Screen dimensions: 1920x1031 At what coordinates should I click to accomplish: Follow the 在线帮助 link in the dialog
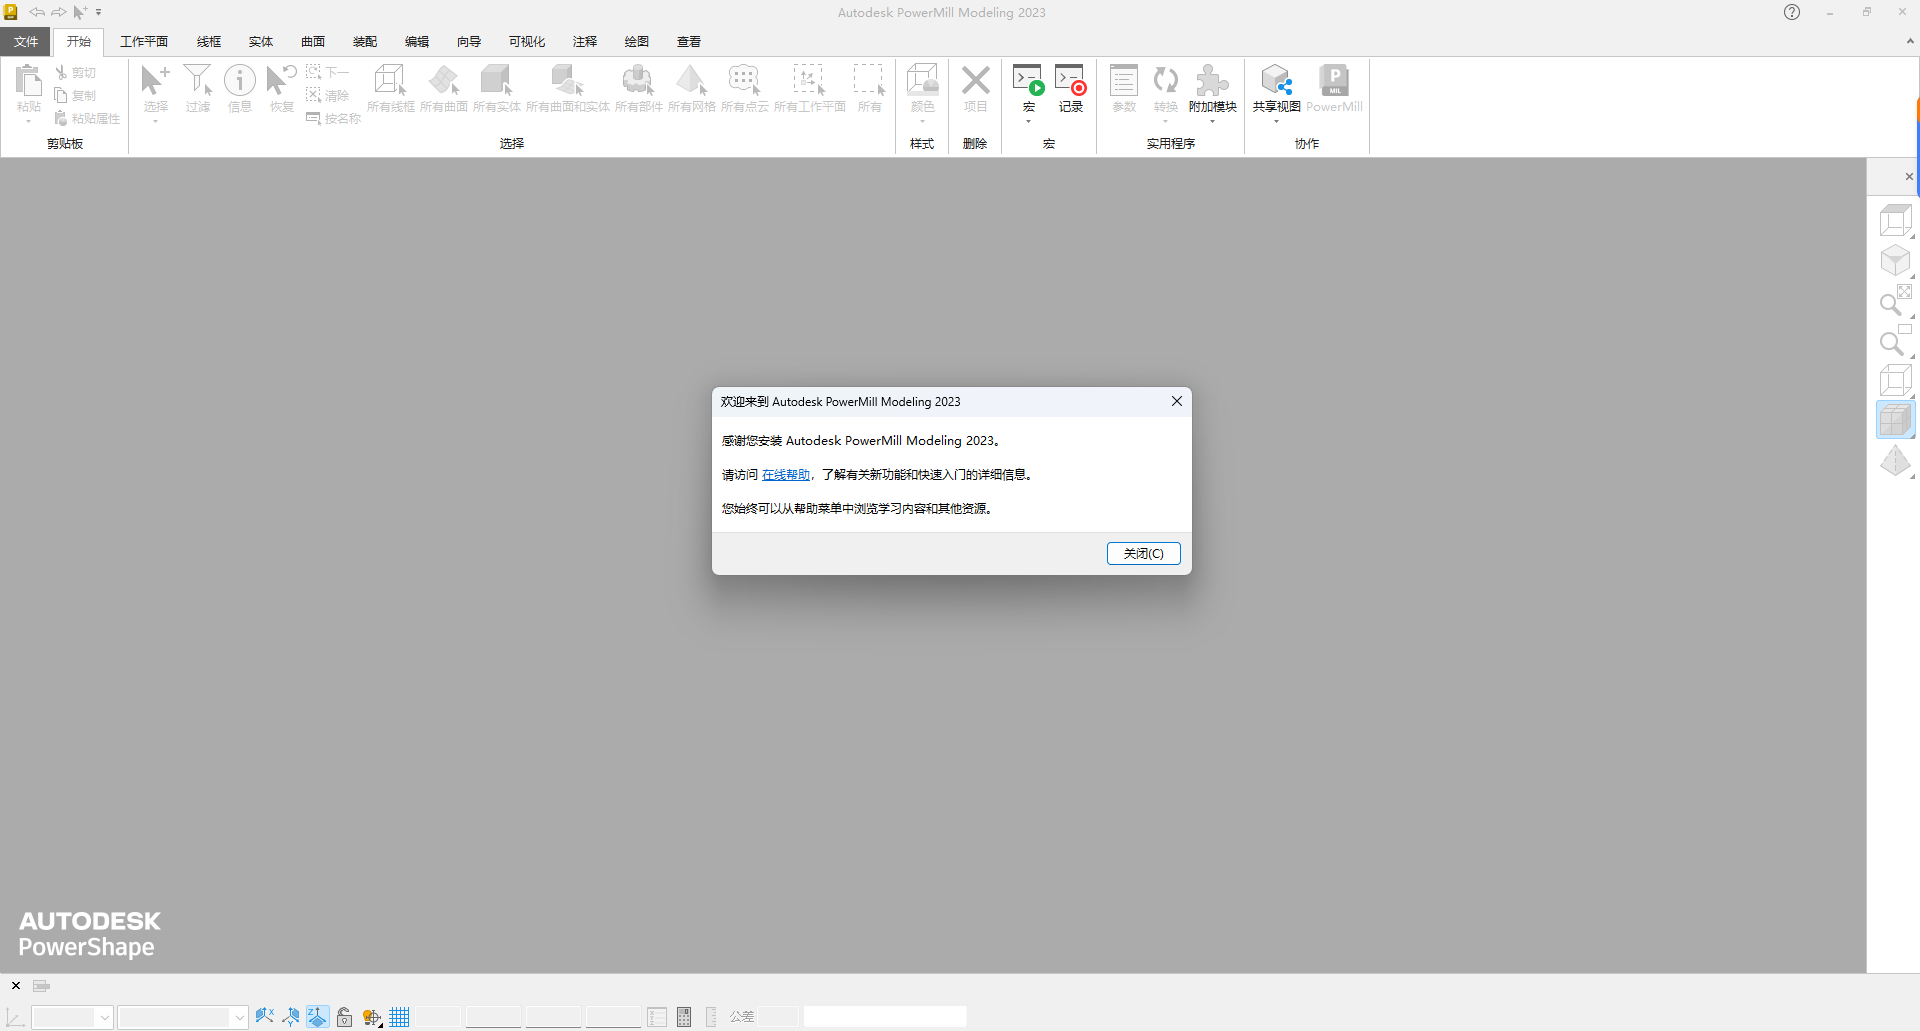(786, 474)
